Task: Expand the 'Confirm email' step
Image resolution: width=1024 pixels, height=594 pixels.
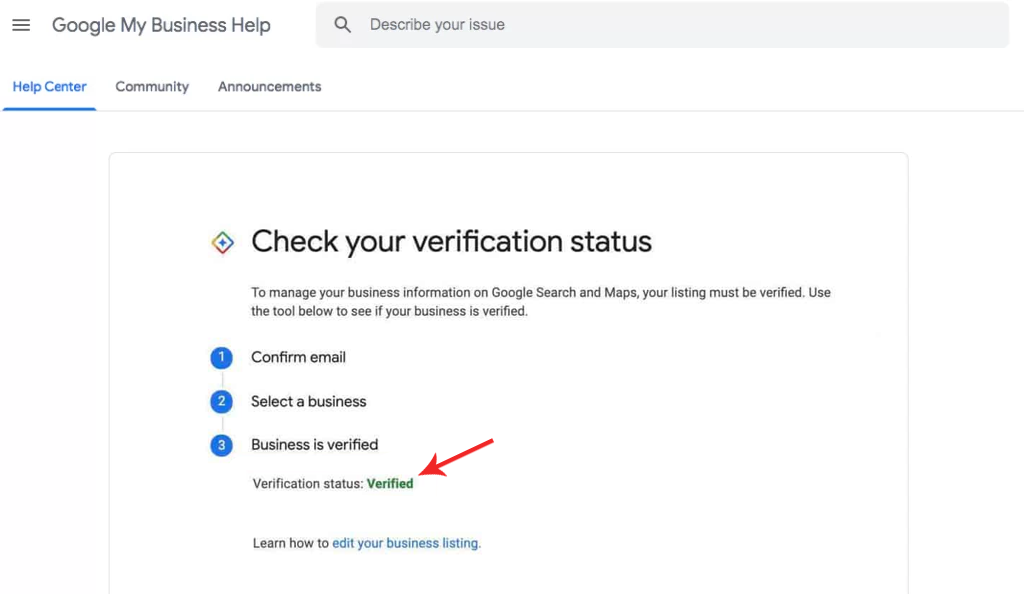Action: click(298, 358)
